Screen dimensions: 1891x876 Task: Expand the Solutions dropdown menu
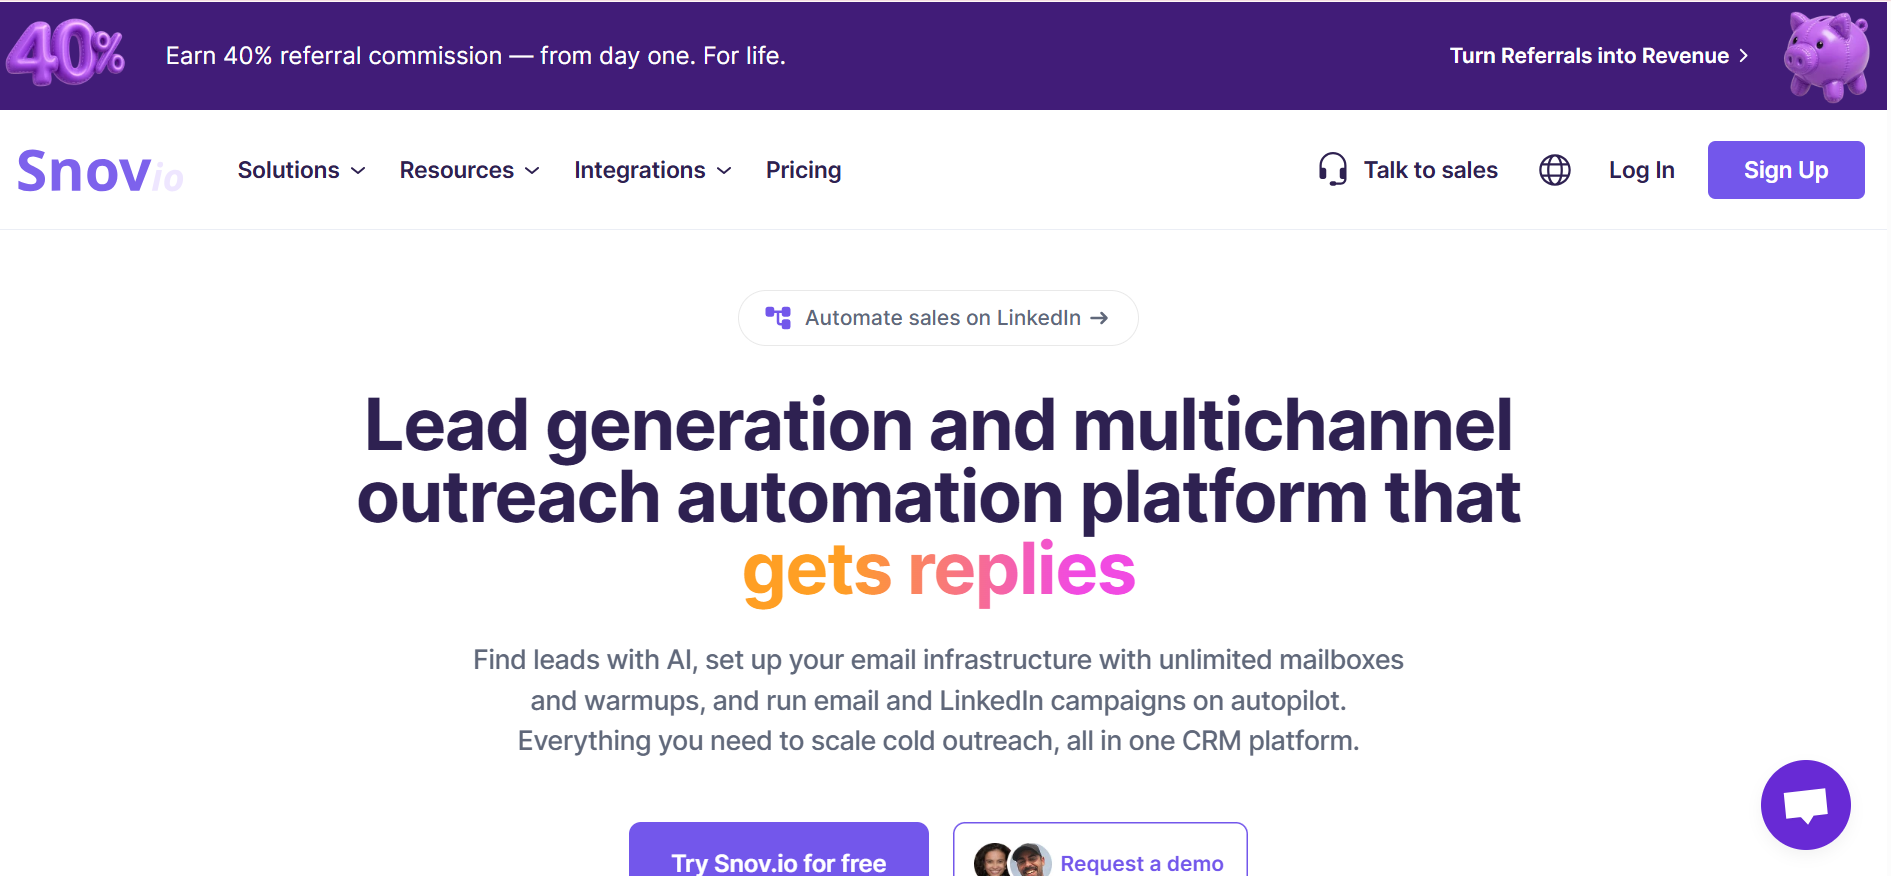[301, 171]
